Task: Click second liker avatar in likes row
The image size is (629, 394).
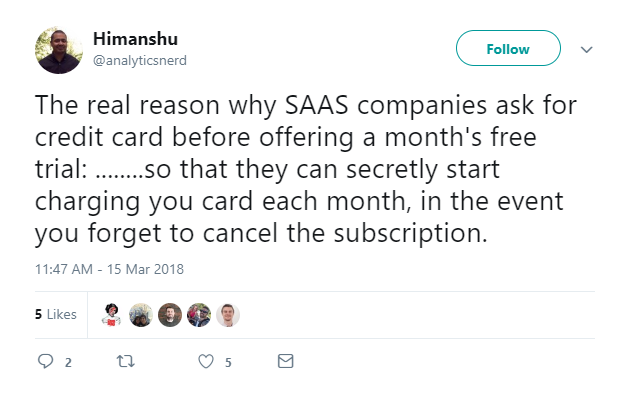Action: [x=141, y=315]
